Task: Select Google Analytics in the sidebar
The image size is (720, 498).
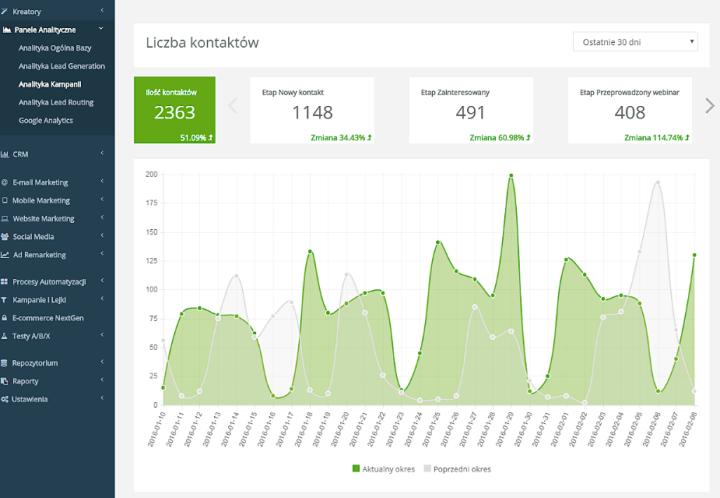Action: click(x=45, y=120)
